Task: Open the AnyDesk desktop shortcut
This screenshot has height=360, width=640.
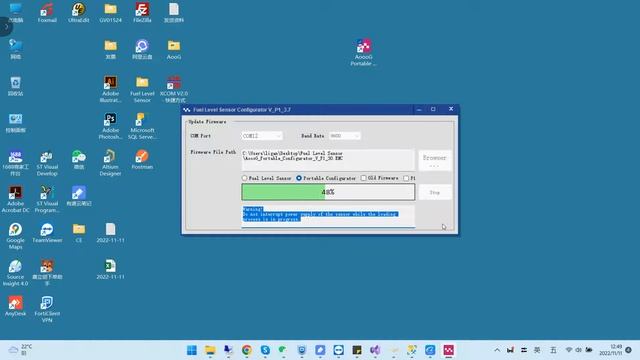Action: tap(16, 306)
